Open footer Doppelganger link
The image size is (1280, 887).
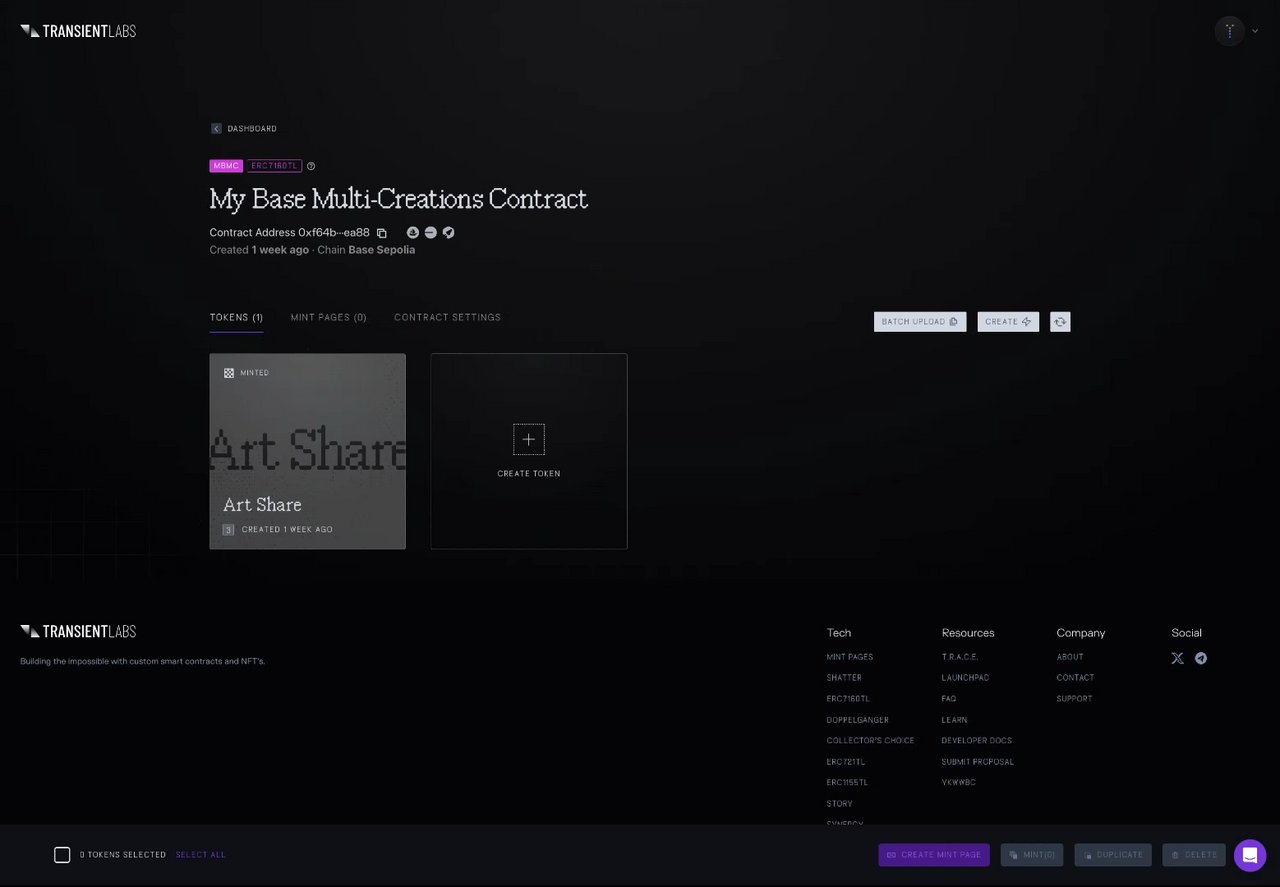[858, 720]
